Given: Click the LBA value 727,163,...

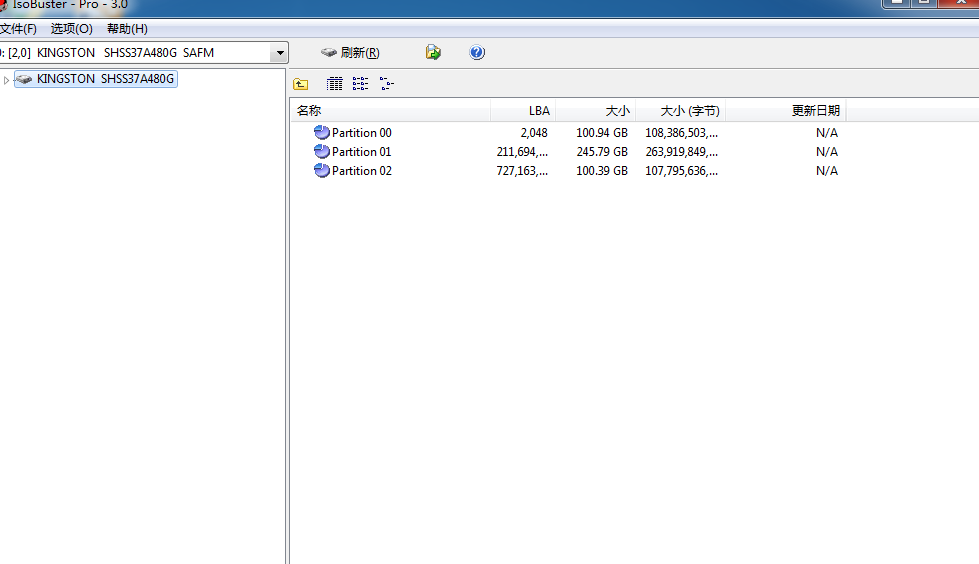Looking at the screenshot, I should click(522, 171).
